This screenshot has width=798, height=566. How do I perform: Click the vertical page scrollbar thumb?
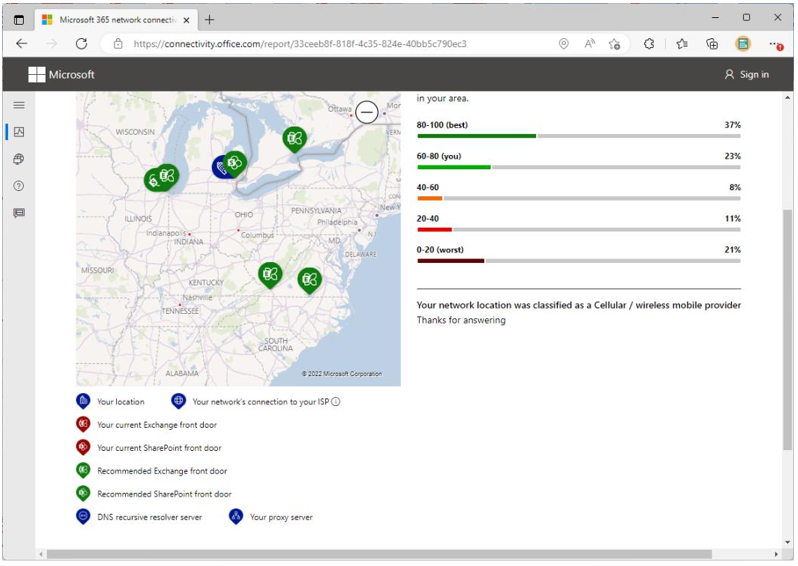point(788,329)
